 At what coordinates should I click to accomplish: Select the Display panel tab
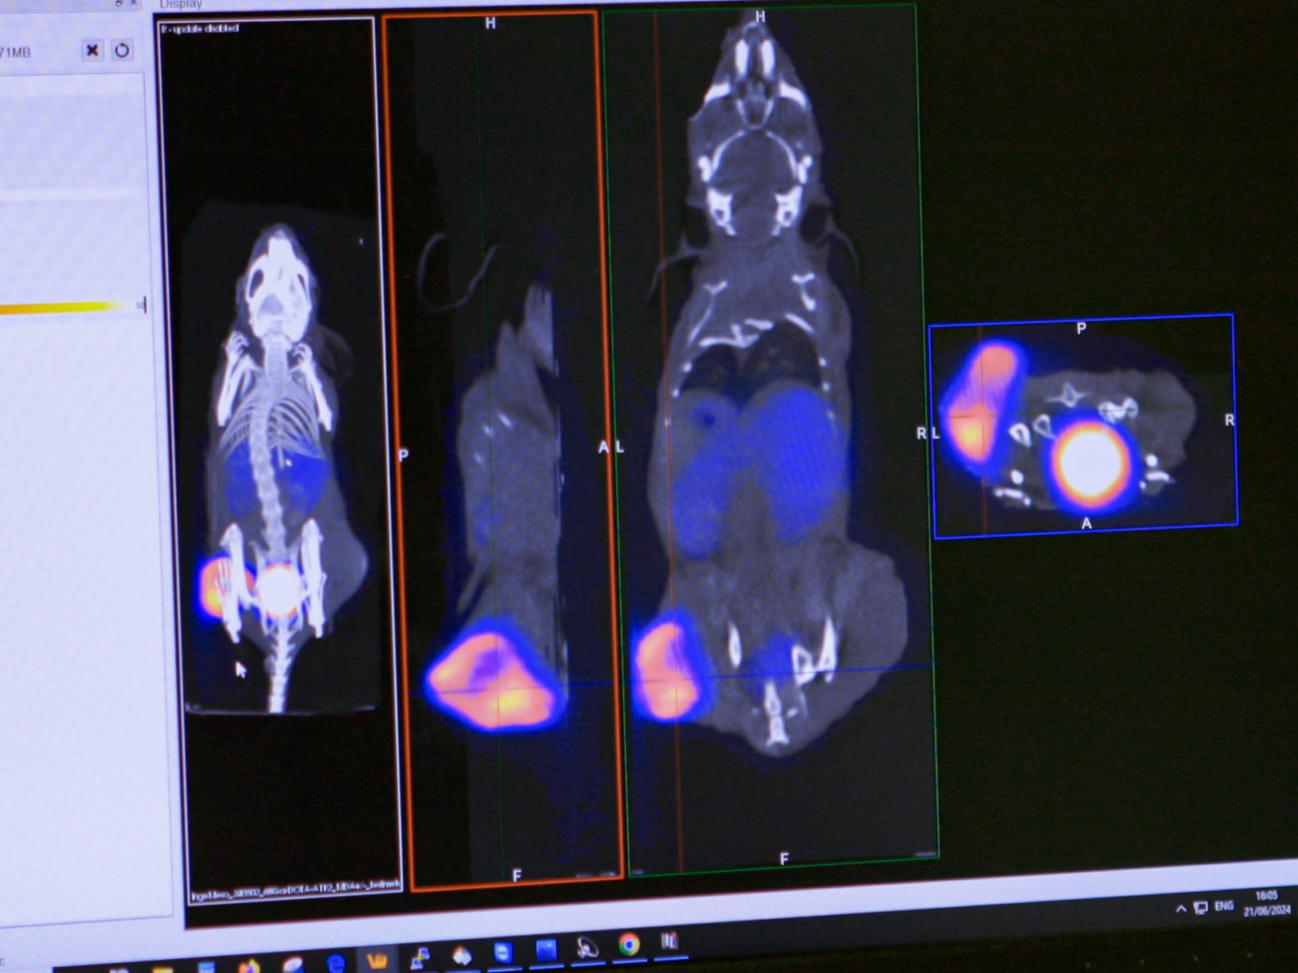[x=181, y=5]
